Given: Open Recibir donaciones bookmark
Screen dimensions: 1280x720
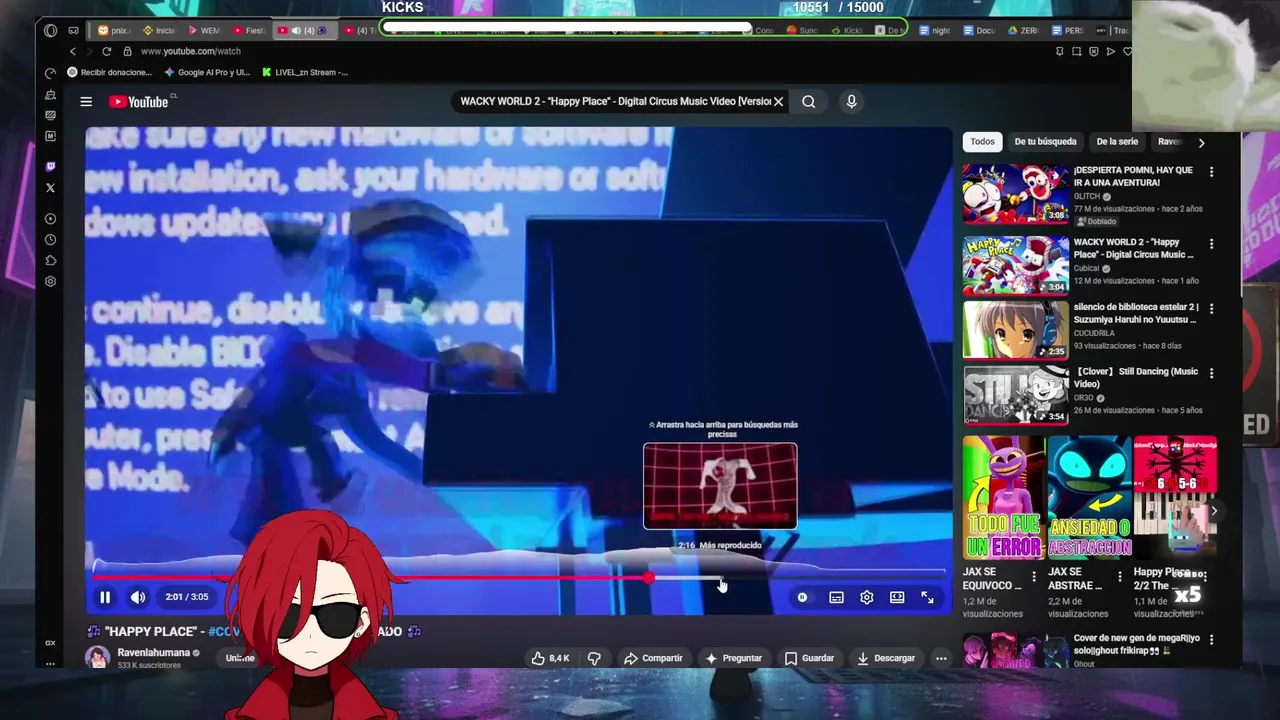Looking at the screenshot, I should (x=109, y=72).
